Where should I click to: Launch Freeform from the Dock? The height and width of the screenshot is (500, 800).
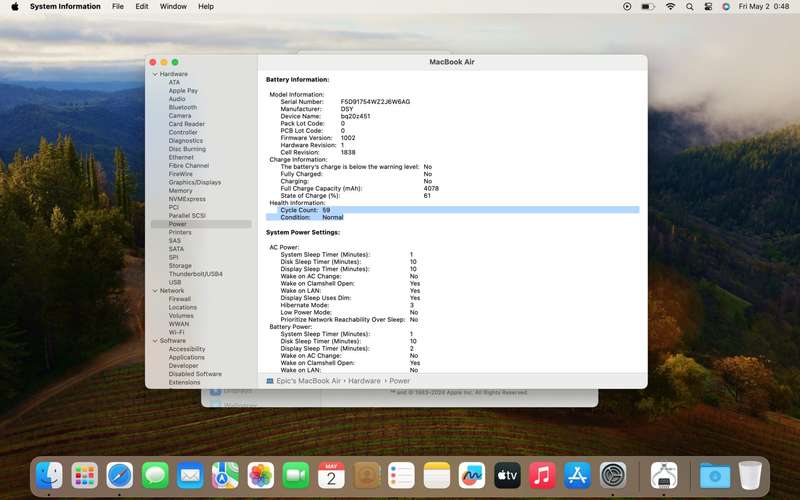(472, 476)
